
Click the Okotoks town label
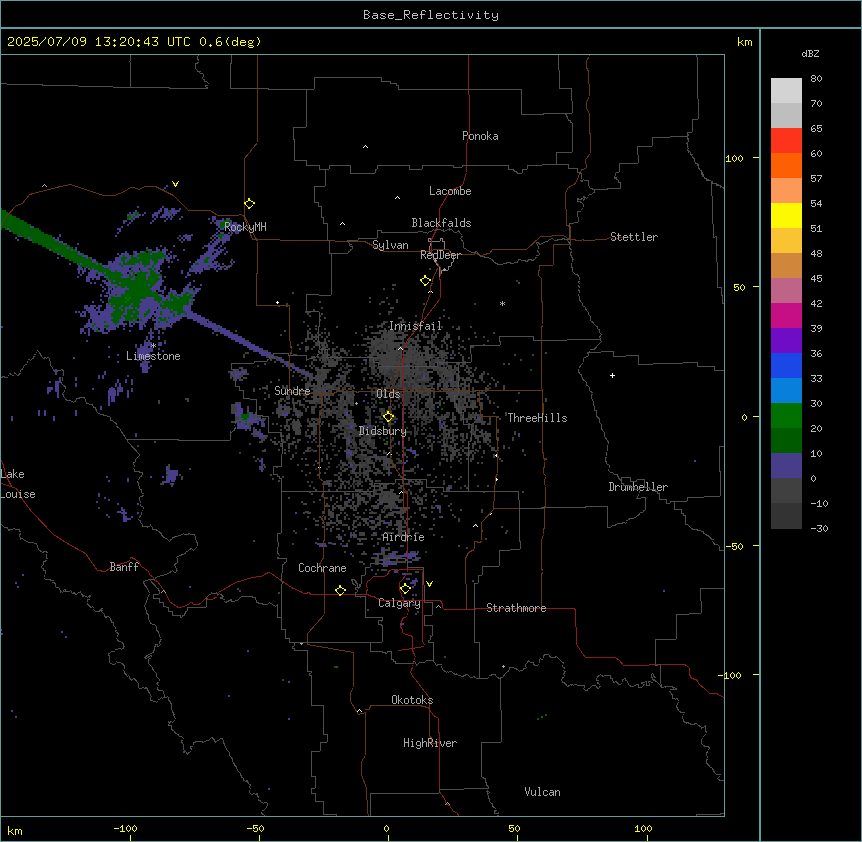pyautogui.click(x=412, y=700)
